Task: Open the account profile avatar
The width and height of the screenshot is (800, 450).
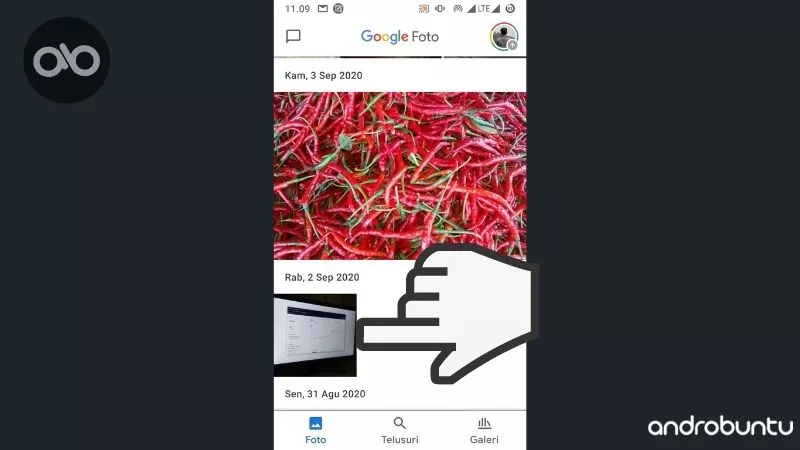Action: pos(504,37)
